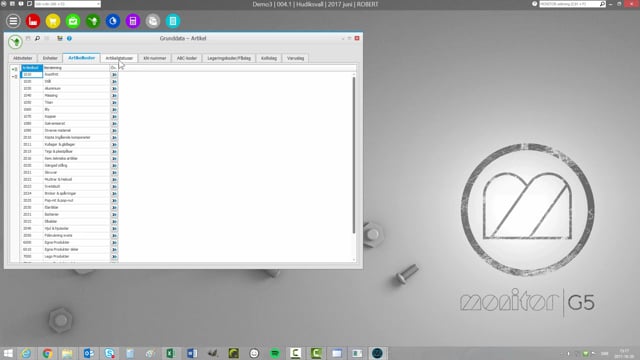The image size is (640, 360).
Task: Click the arrow button on the Diverse material row
Action: click(114, 131)
